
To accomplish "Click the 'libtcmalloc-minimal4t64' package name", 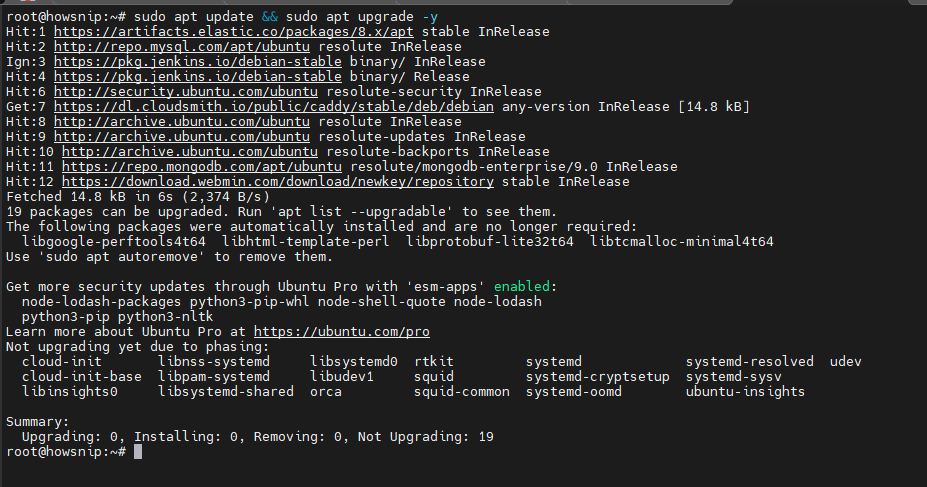I will coord(682,242).
